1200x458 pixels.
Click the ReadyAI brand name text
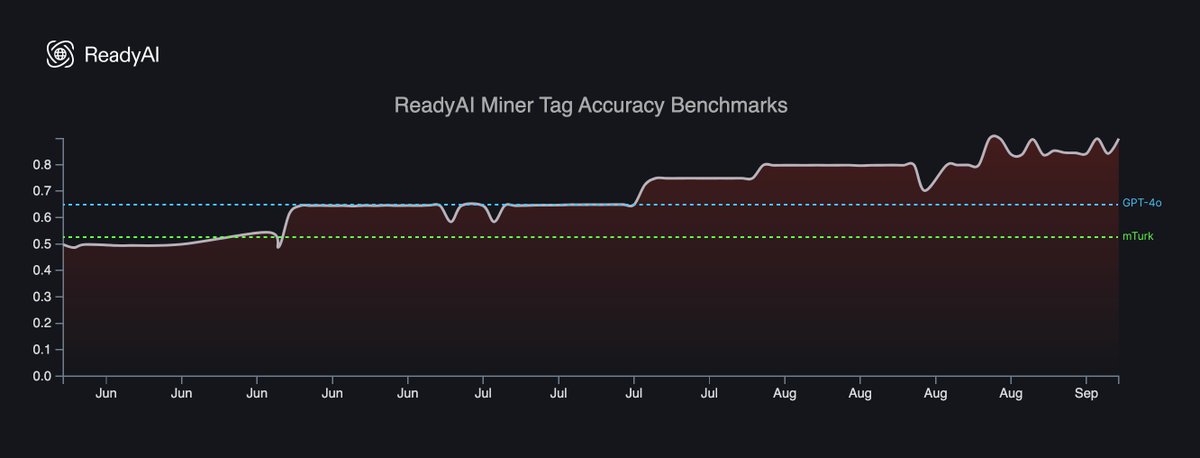(122, 55)
